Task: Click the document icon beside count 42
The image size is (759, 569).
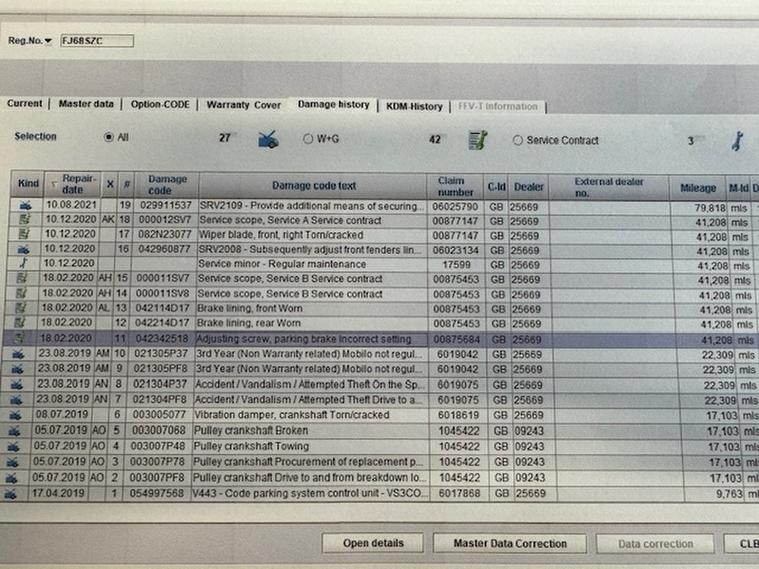Action: click(x=479, y=141)
